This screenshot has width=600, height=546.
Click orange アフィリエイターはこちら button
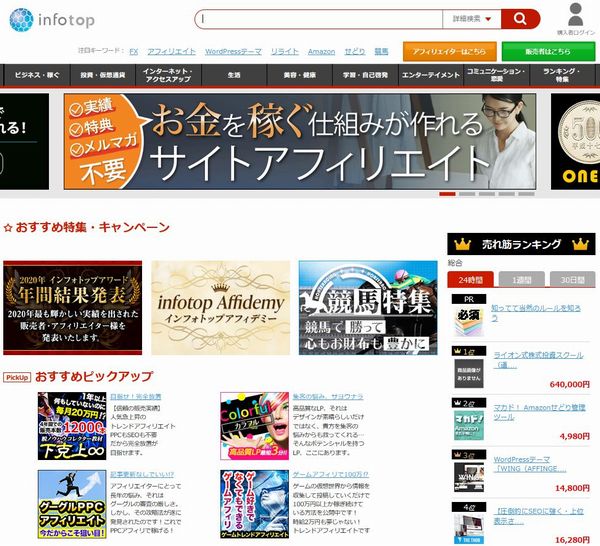[450, 51]
